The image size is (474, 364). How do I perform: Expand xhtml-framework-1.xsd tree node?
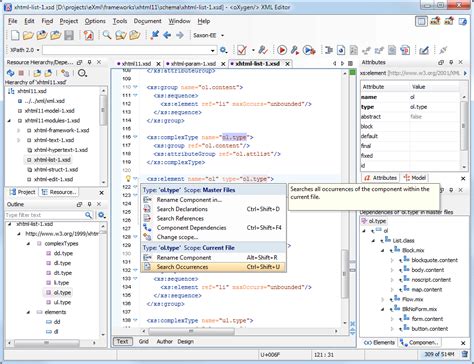point(19,131)
